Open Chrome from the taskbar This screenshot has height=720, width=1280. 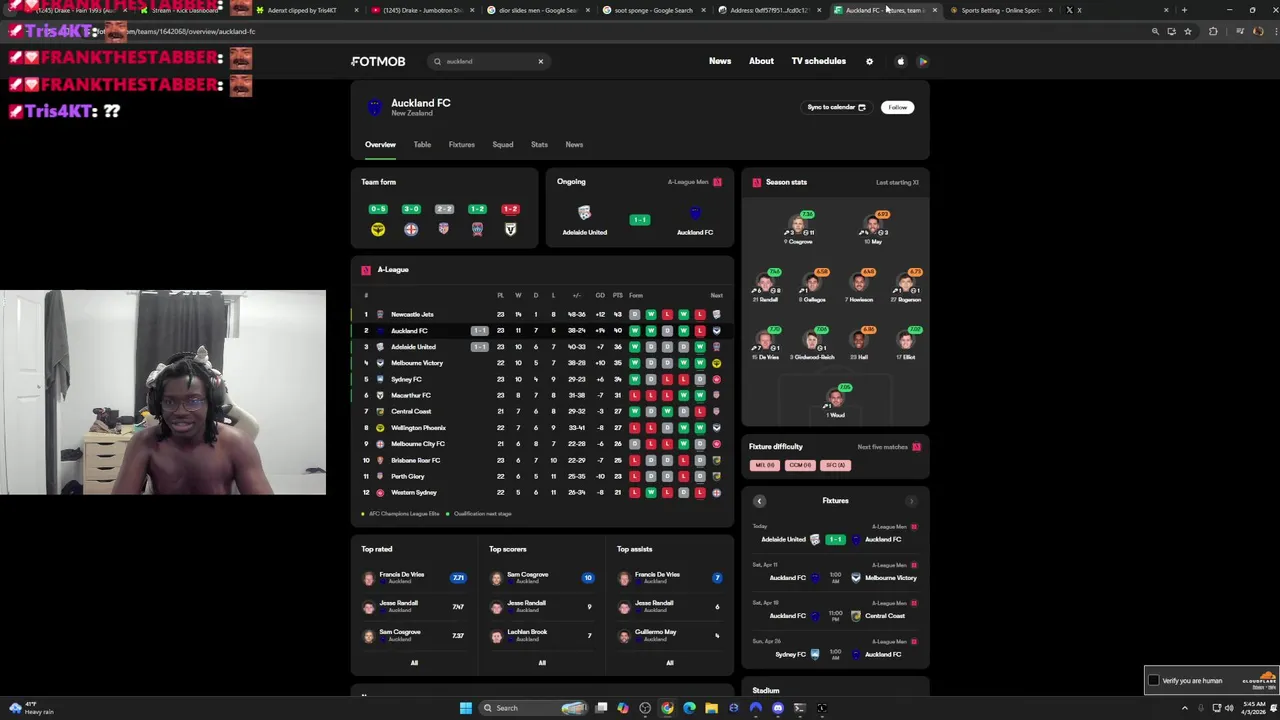(x=667, y=708)
